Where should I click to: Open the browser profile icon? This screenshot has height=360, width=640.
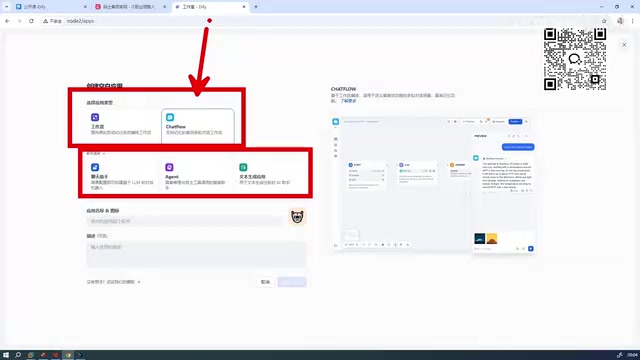point(620,21)
